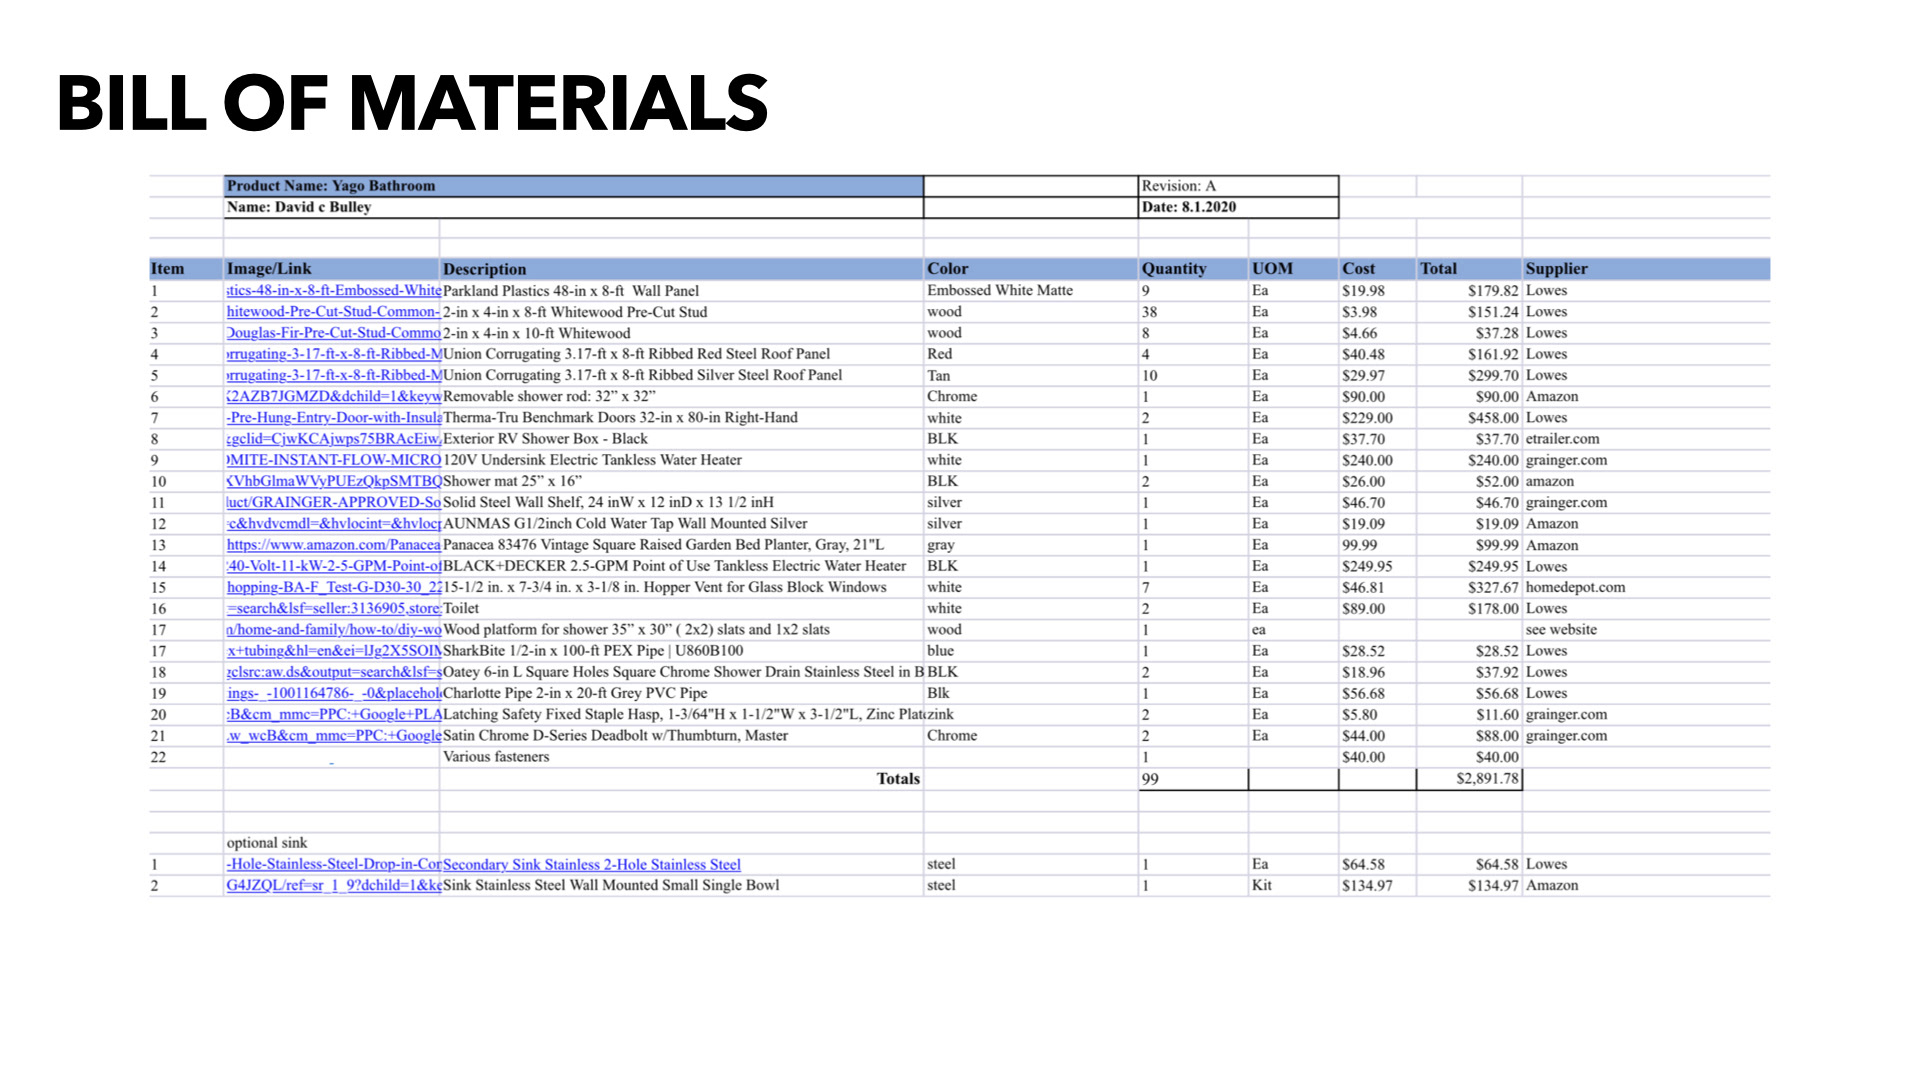Select the Toilet description cell

point(461,608)
